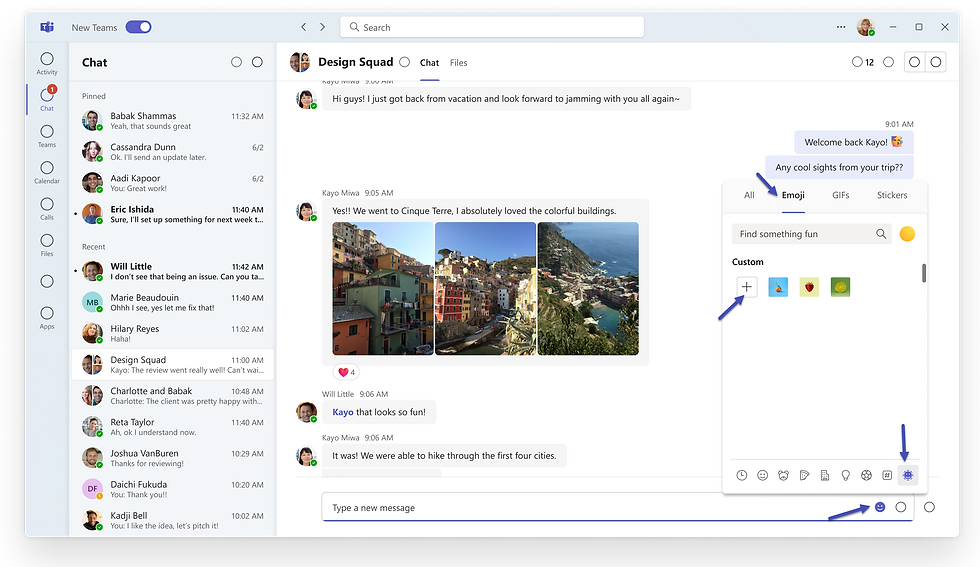Open the unread chat from Eric Ishida

point(172,214)
